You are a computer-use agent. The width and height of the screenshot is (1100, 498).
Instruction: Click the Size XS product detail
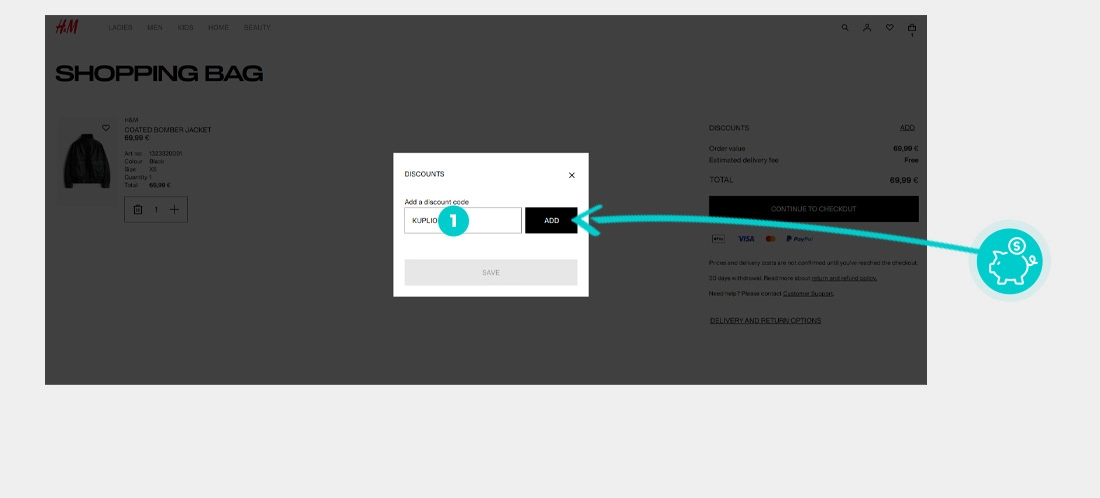(140, 169)
